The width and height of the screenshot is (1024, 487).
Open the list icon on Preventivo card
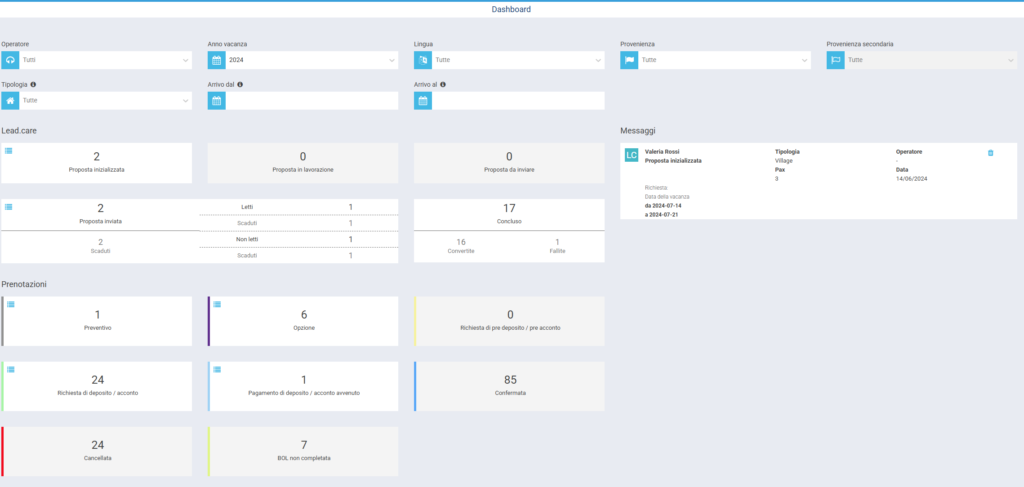click(12, 304)
